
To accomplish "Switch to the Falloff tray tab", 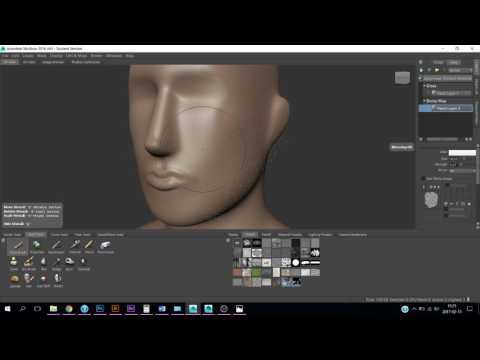I will [266, 235].
